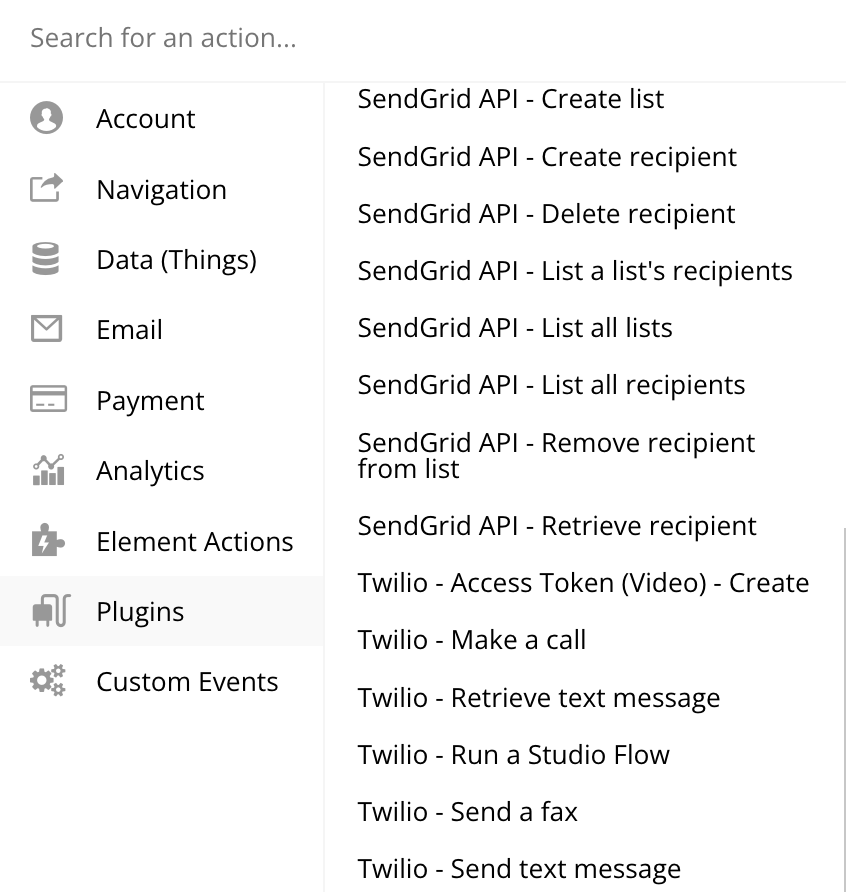Open the Navigation action category

161,190
